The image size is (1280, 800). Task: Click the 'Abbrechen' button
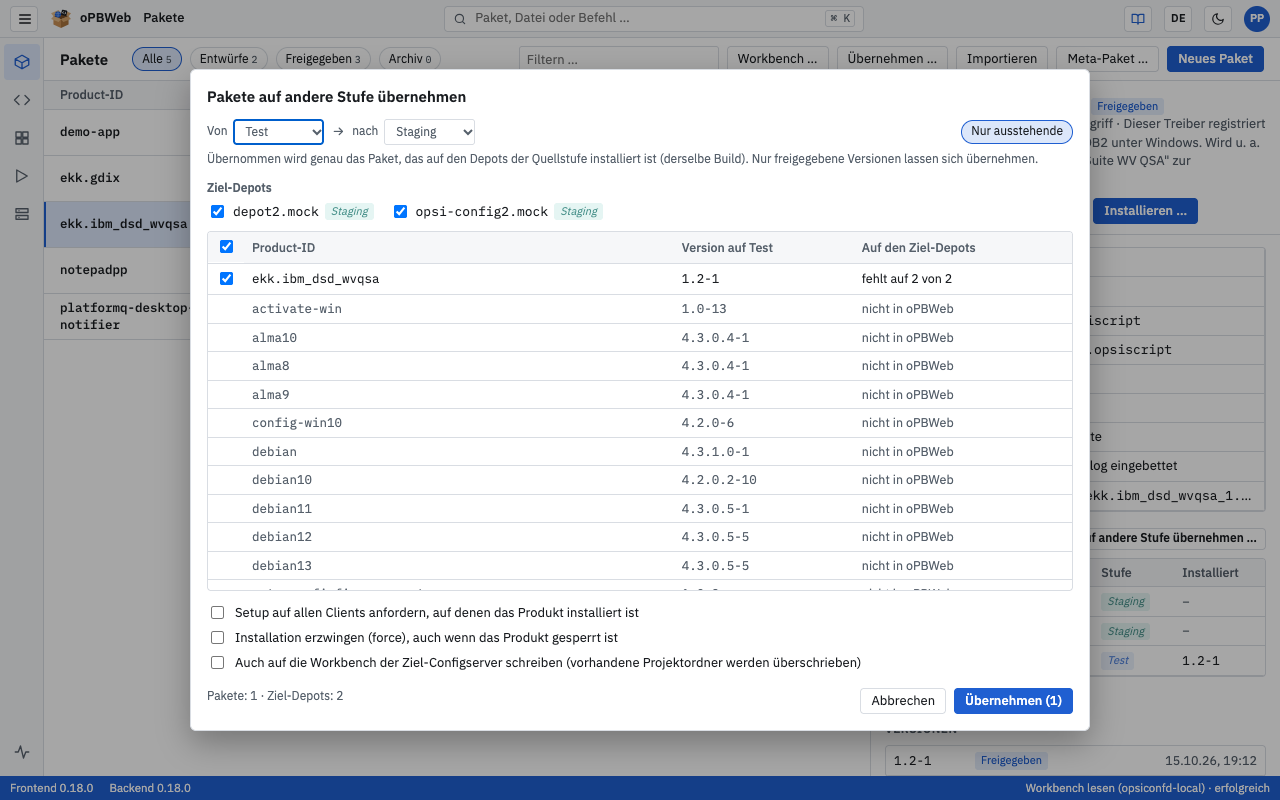(903, 701)
